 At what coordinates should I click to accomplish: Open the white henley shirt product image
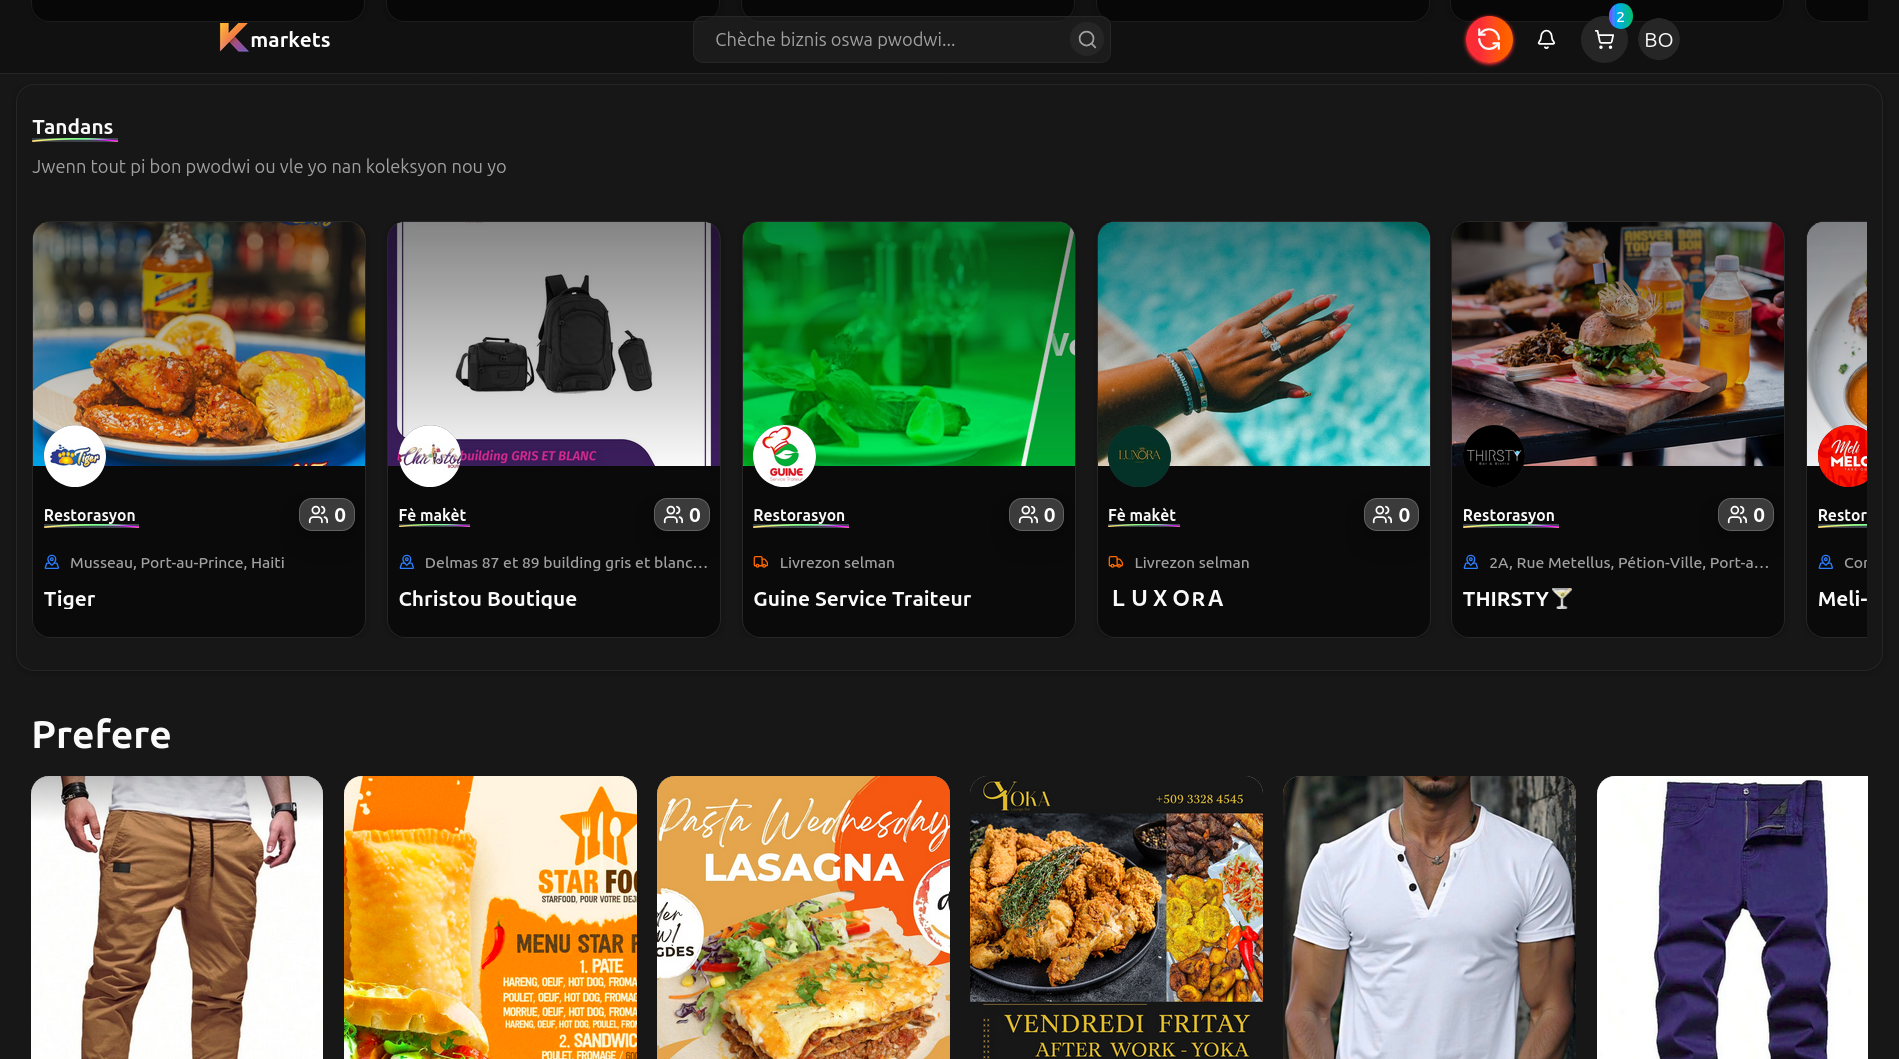(1430, 918)
